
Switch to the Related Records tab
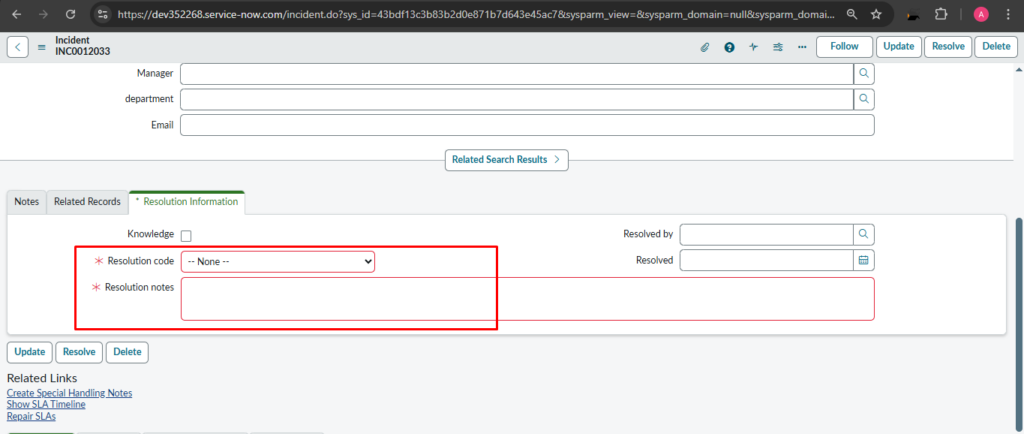point(87,202)
